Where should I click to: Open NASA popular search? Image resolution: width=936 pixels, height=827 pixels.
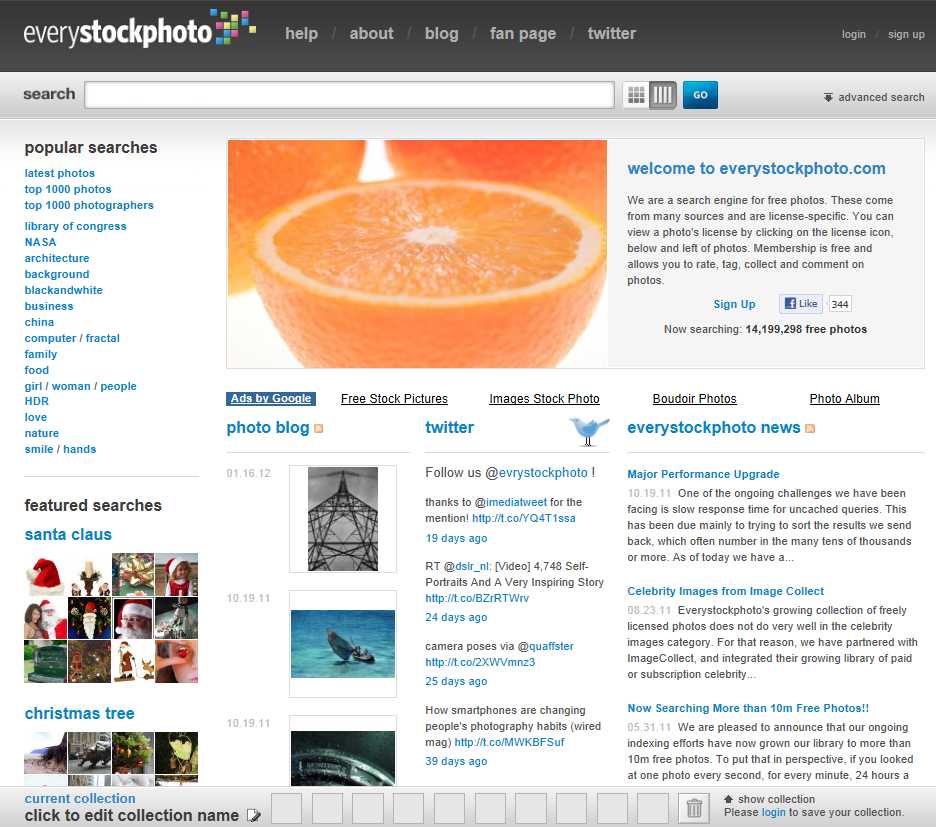[x=41, y=242]
